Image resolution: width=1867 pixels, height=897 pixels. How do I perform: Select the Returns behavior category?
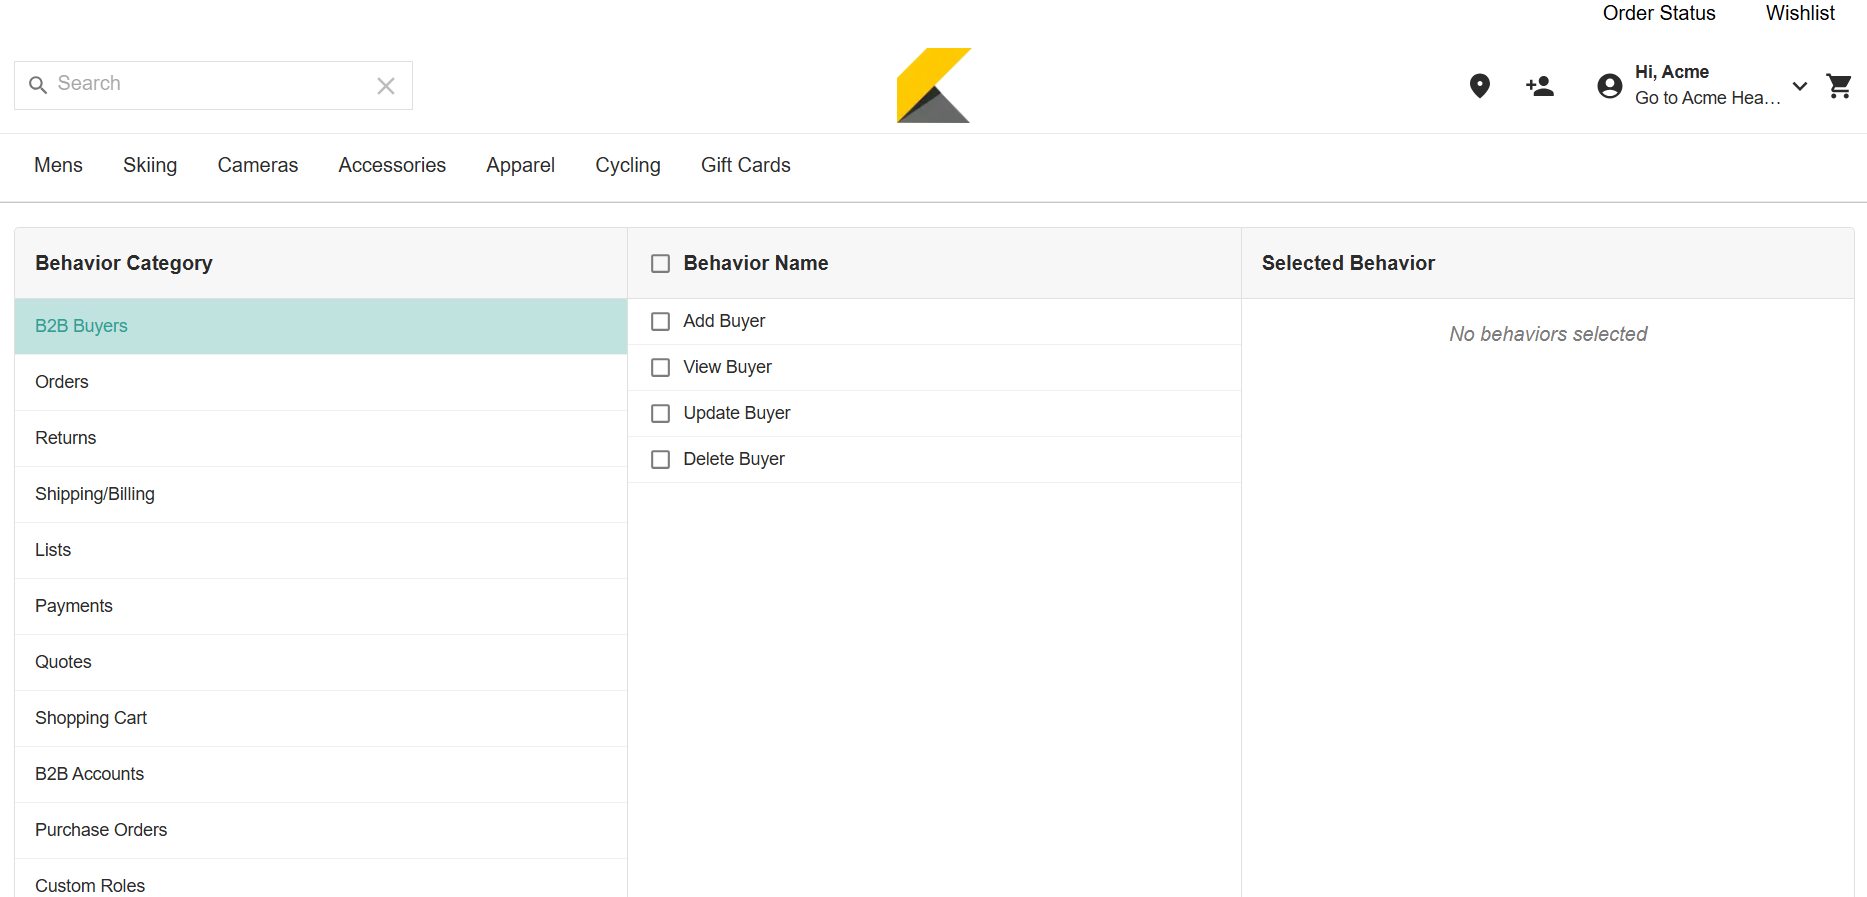[321, 438]
